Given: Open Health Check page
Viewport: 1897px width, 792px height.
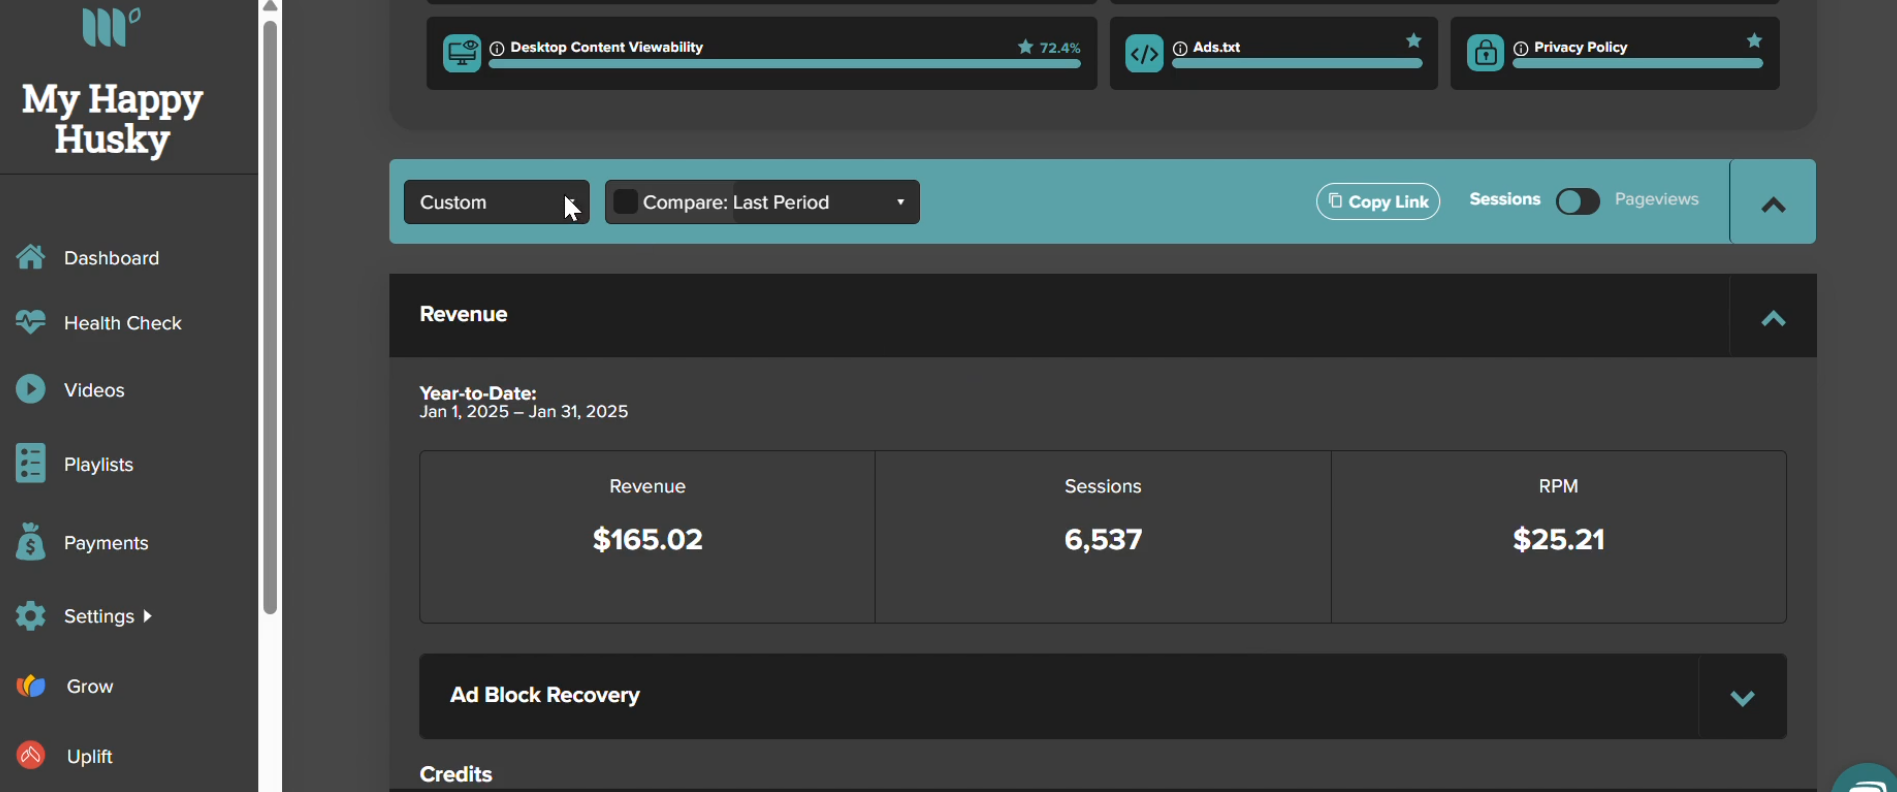Looking at the screenshot, I should [x=123, y=323].
